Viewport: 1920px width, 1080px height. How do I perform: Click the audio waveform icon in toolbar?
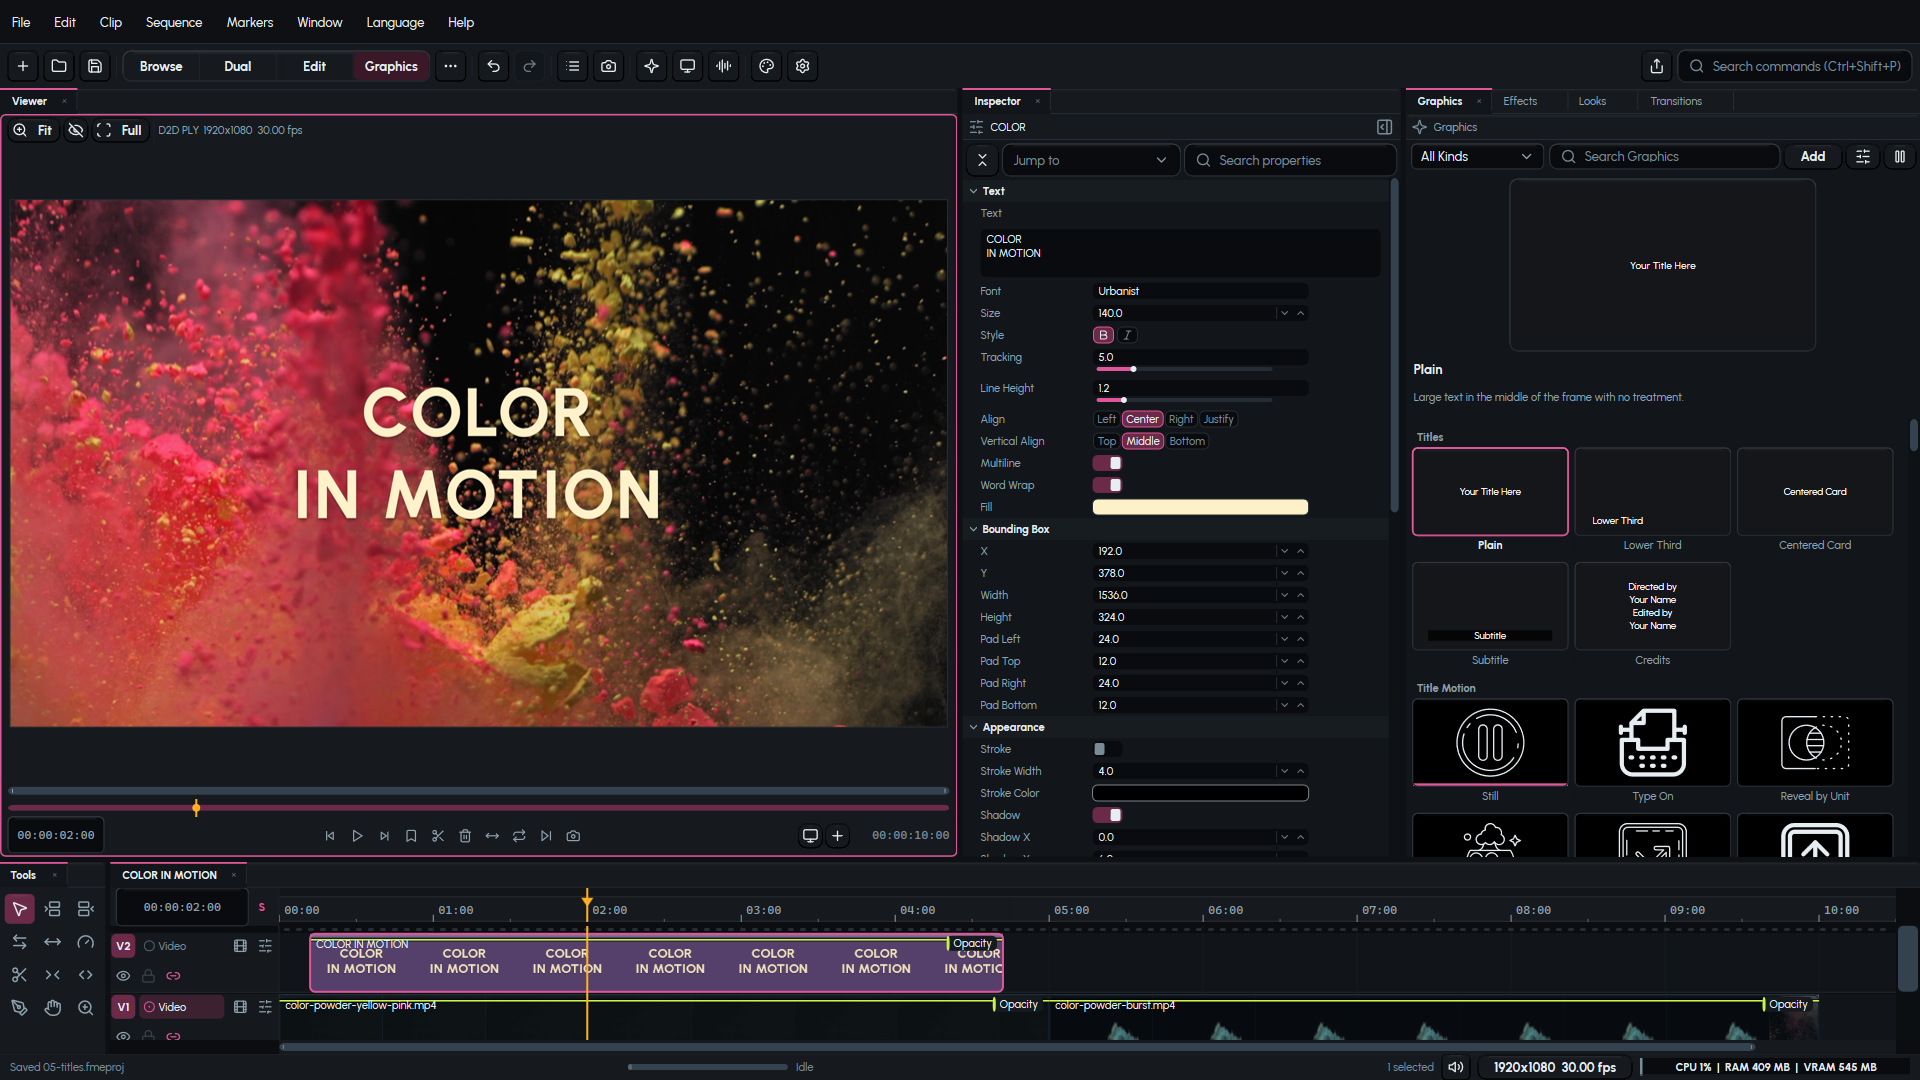coord(723,66)
